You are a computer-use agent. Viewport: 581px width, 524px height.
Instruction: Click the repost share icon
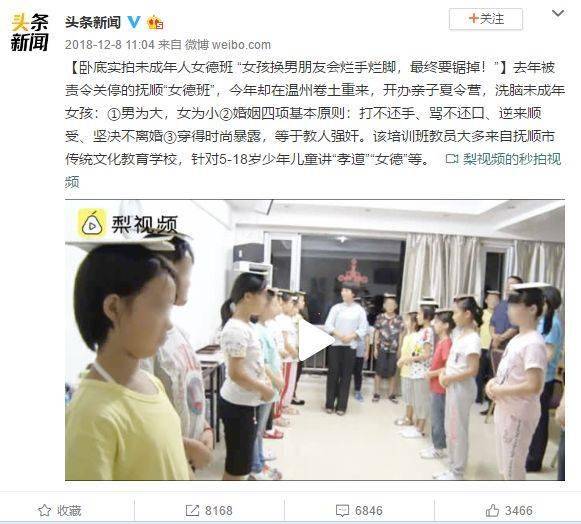pyautogui.click(x=192, y=511)
